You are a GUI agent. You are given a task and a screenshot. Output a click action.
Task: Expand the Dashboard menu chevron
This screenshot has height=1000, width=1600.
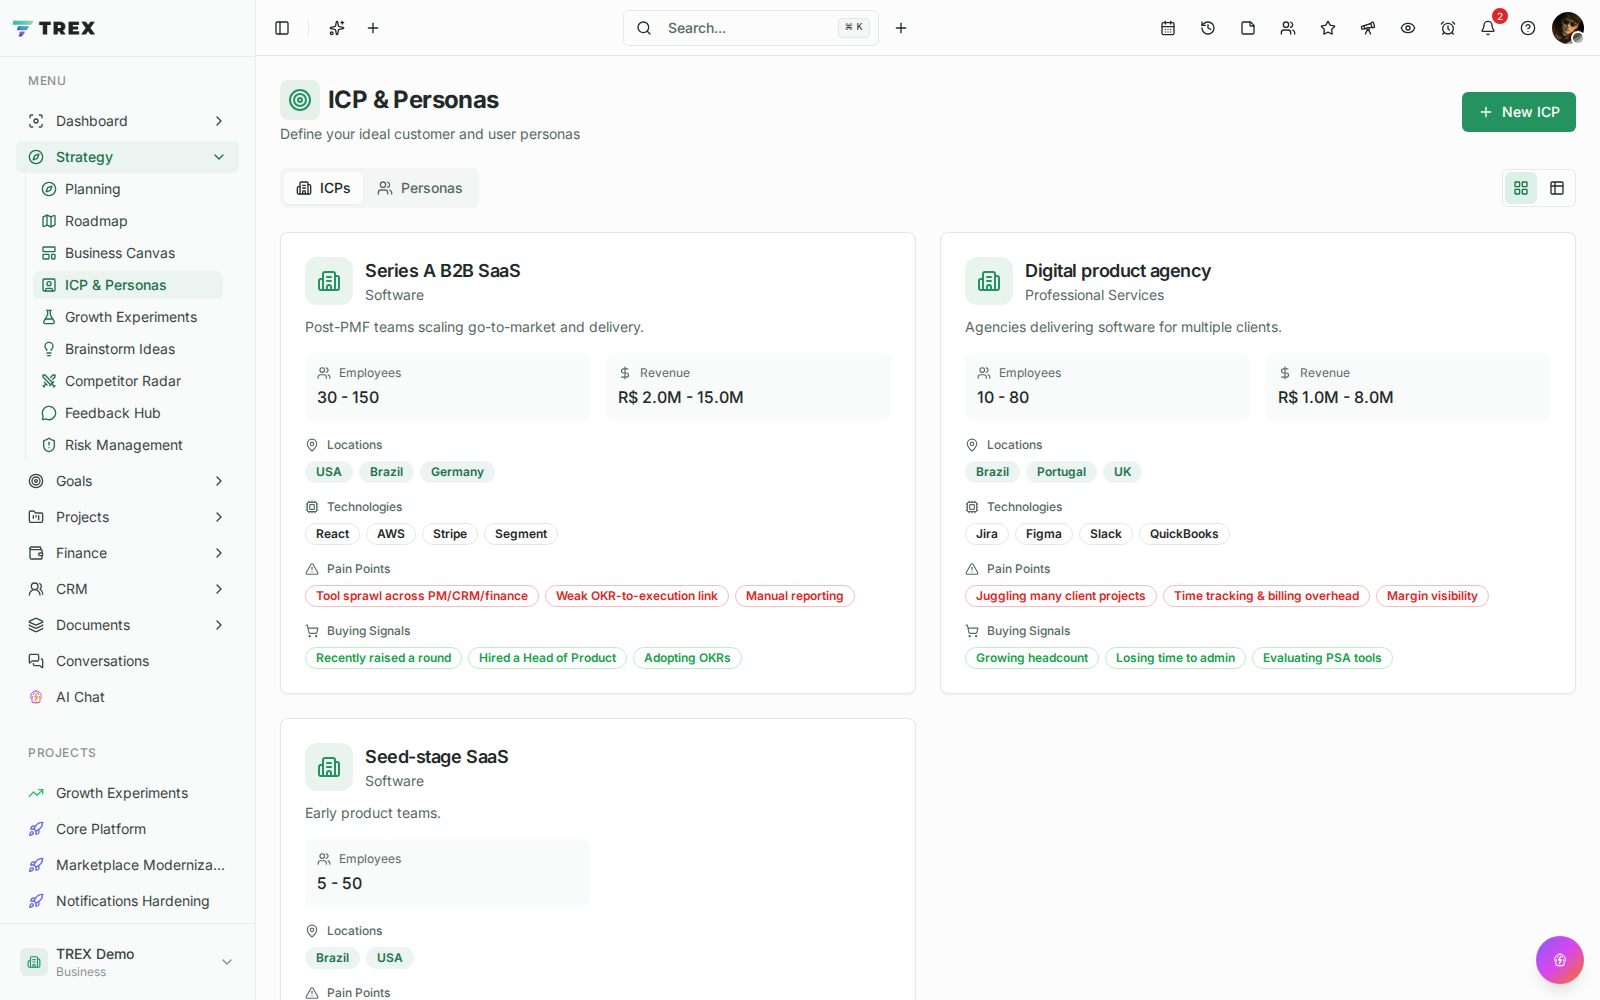(219, 121)
